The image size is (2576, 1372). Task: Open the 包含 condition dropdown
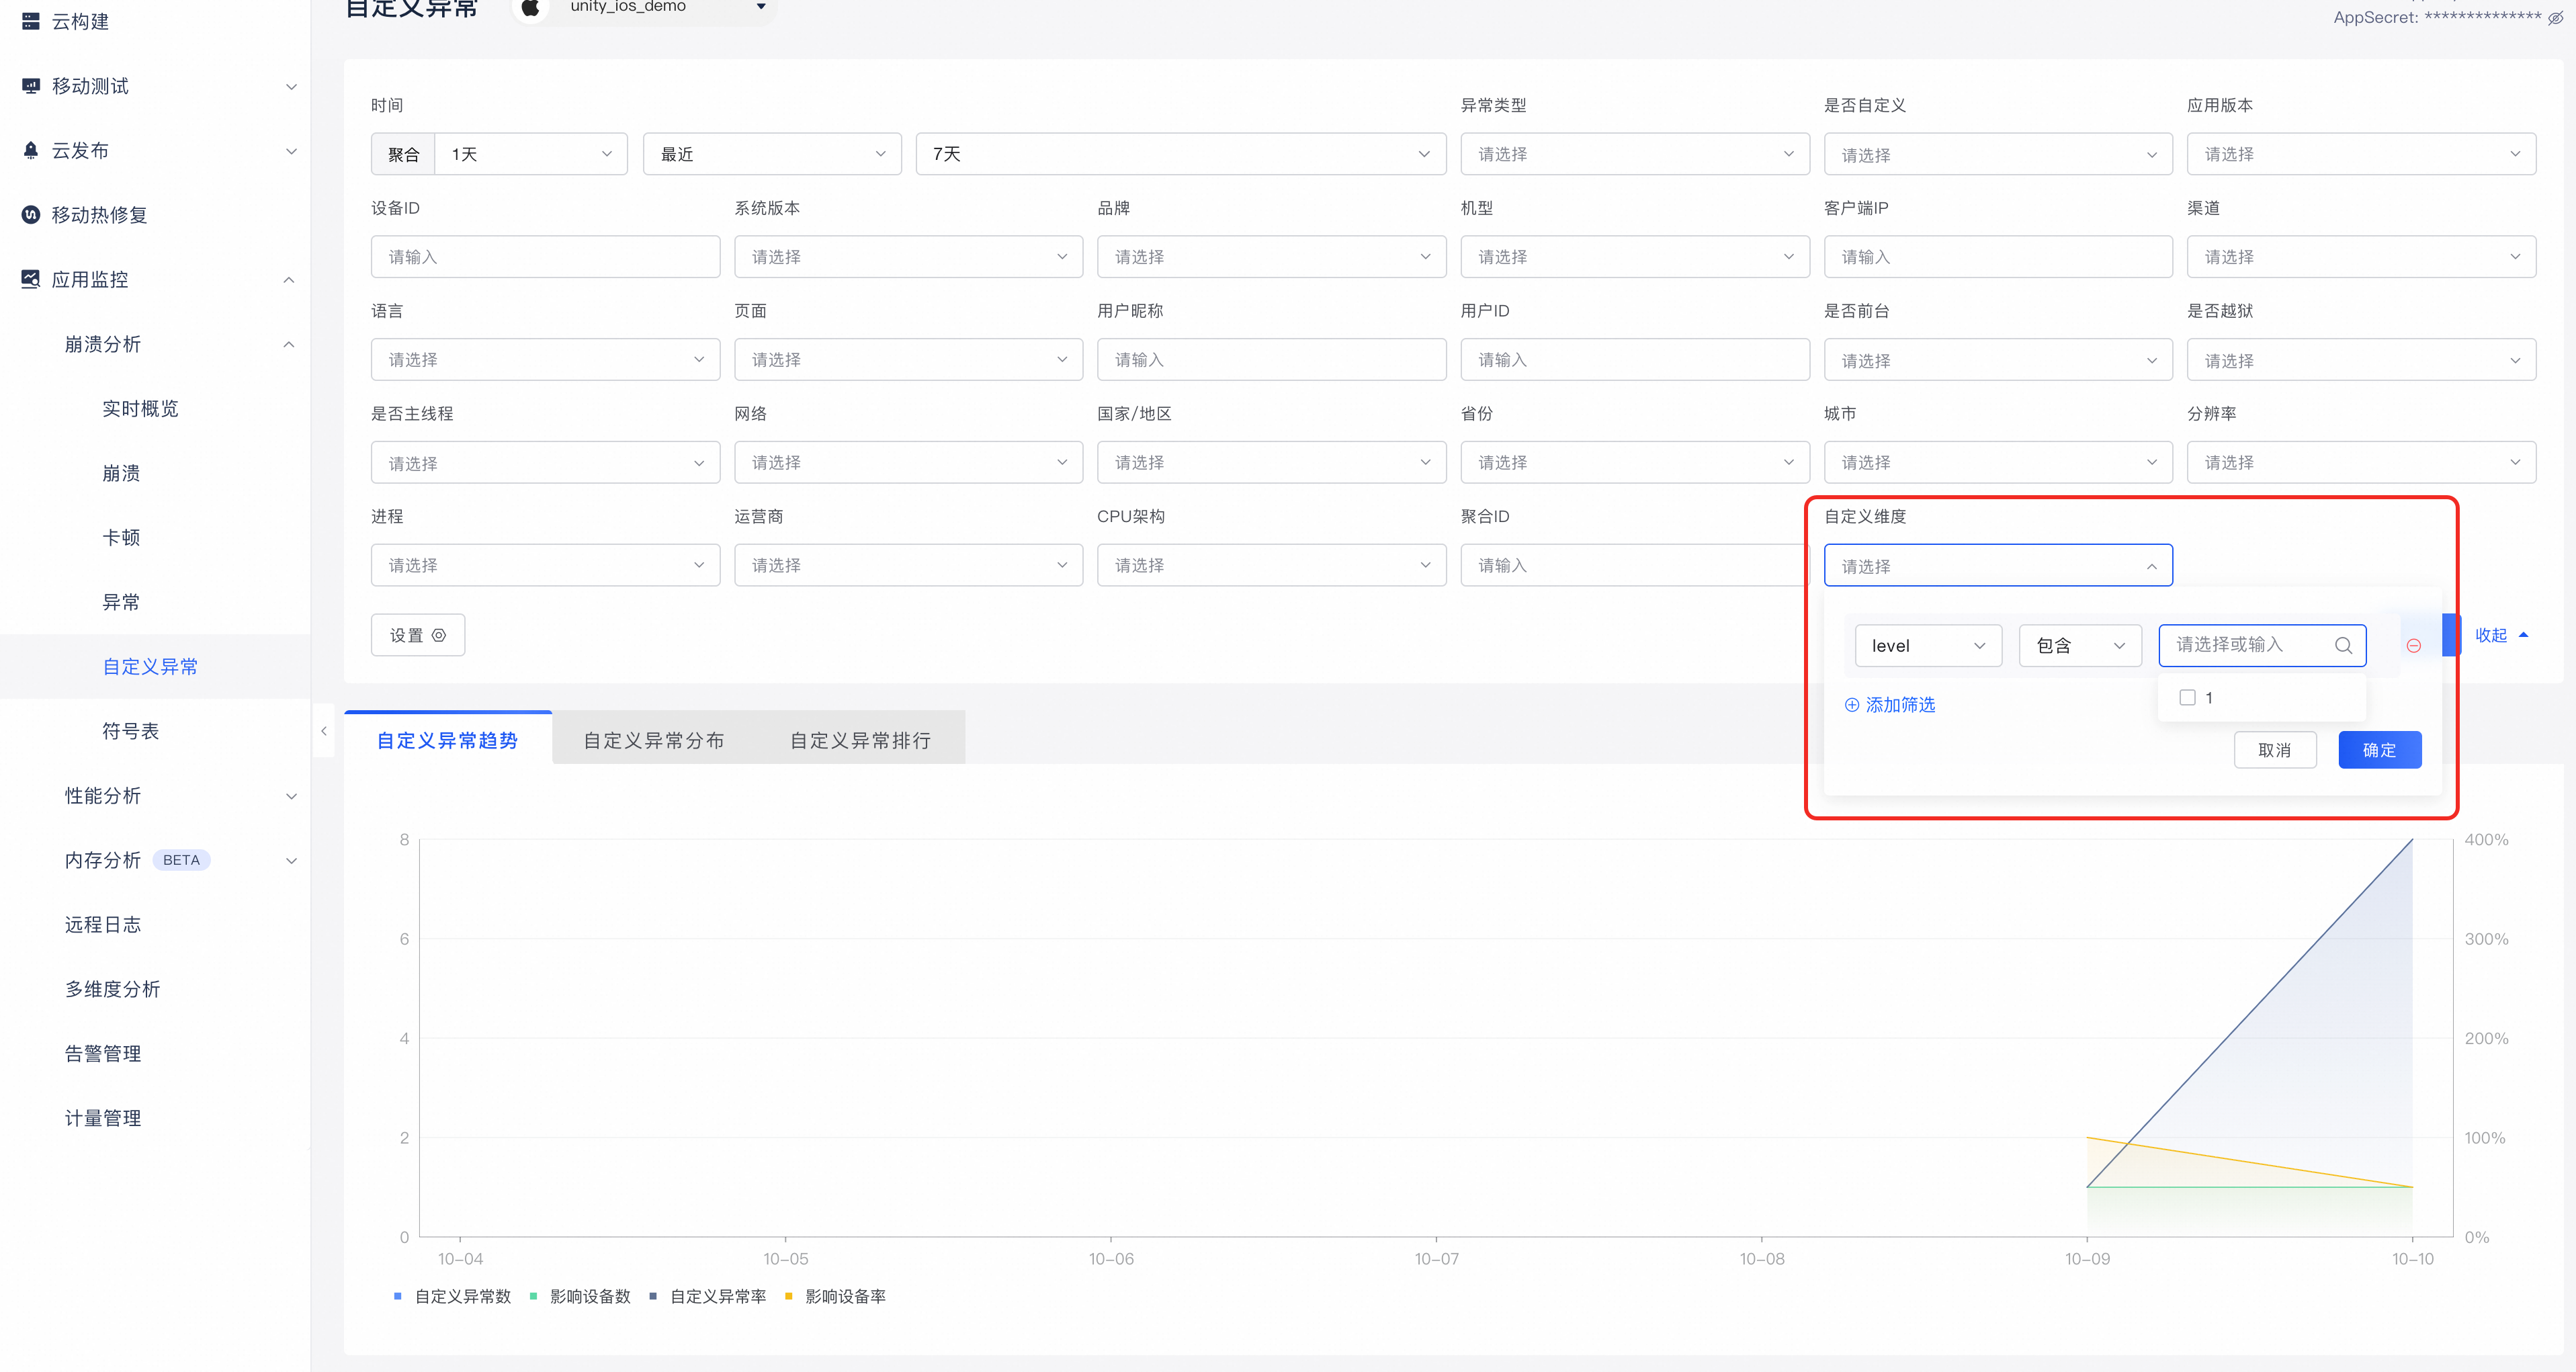click(2079, 646)
